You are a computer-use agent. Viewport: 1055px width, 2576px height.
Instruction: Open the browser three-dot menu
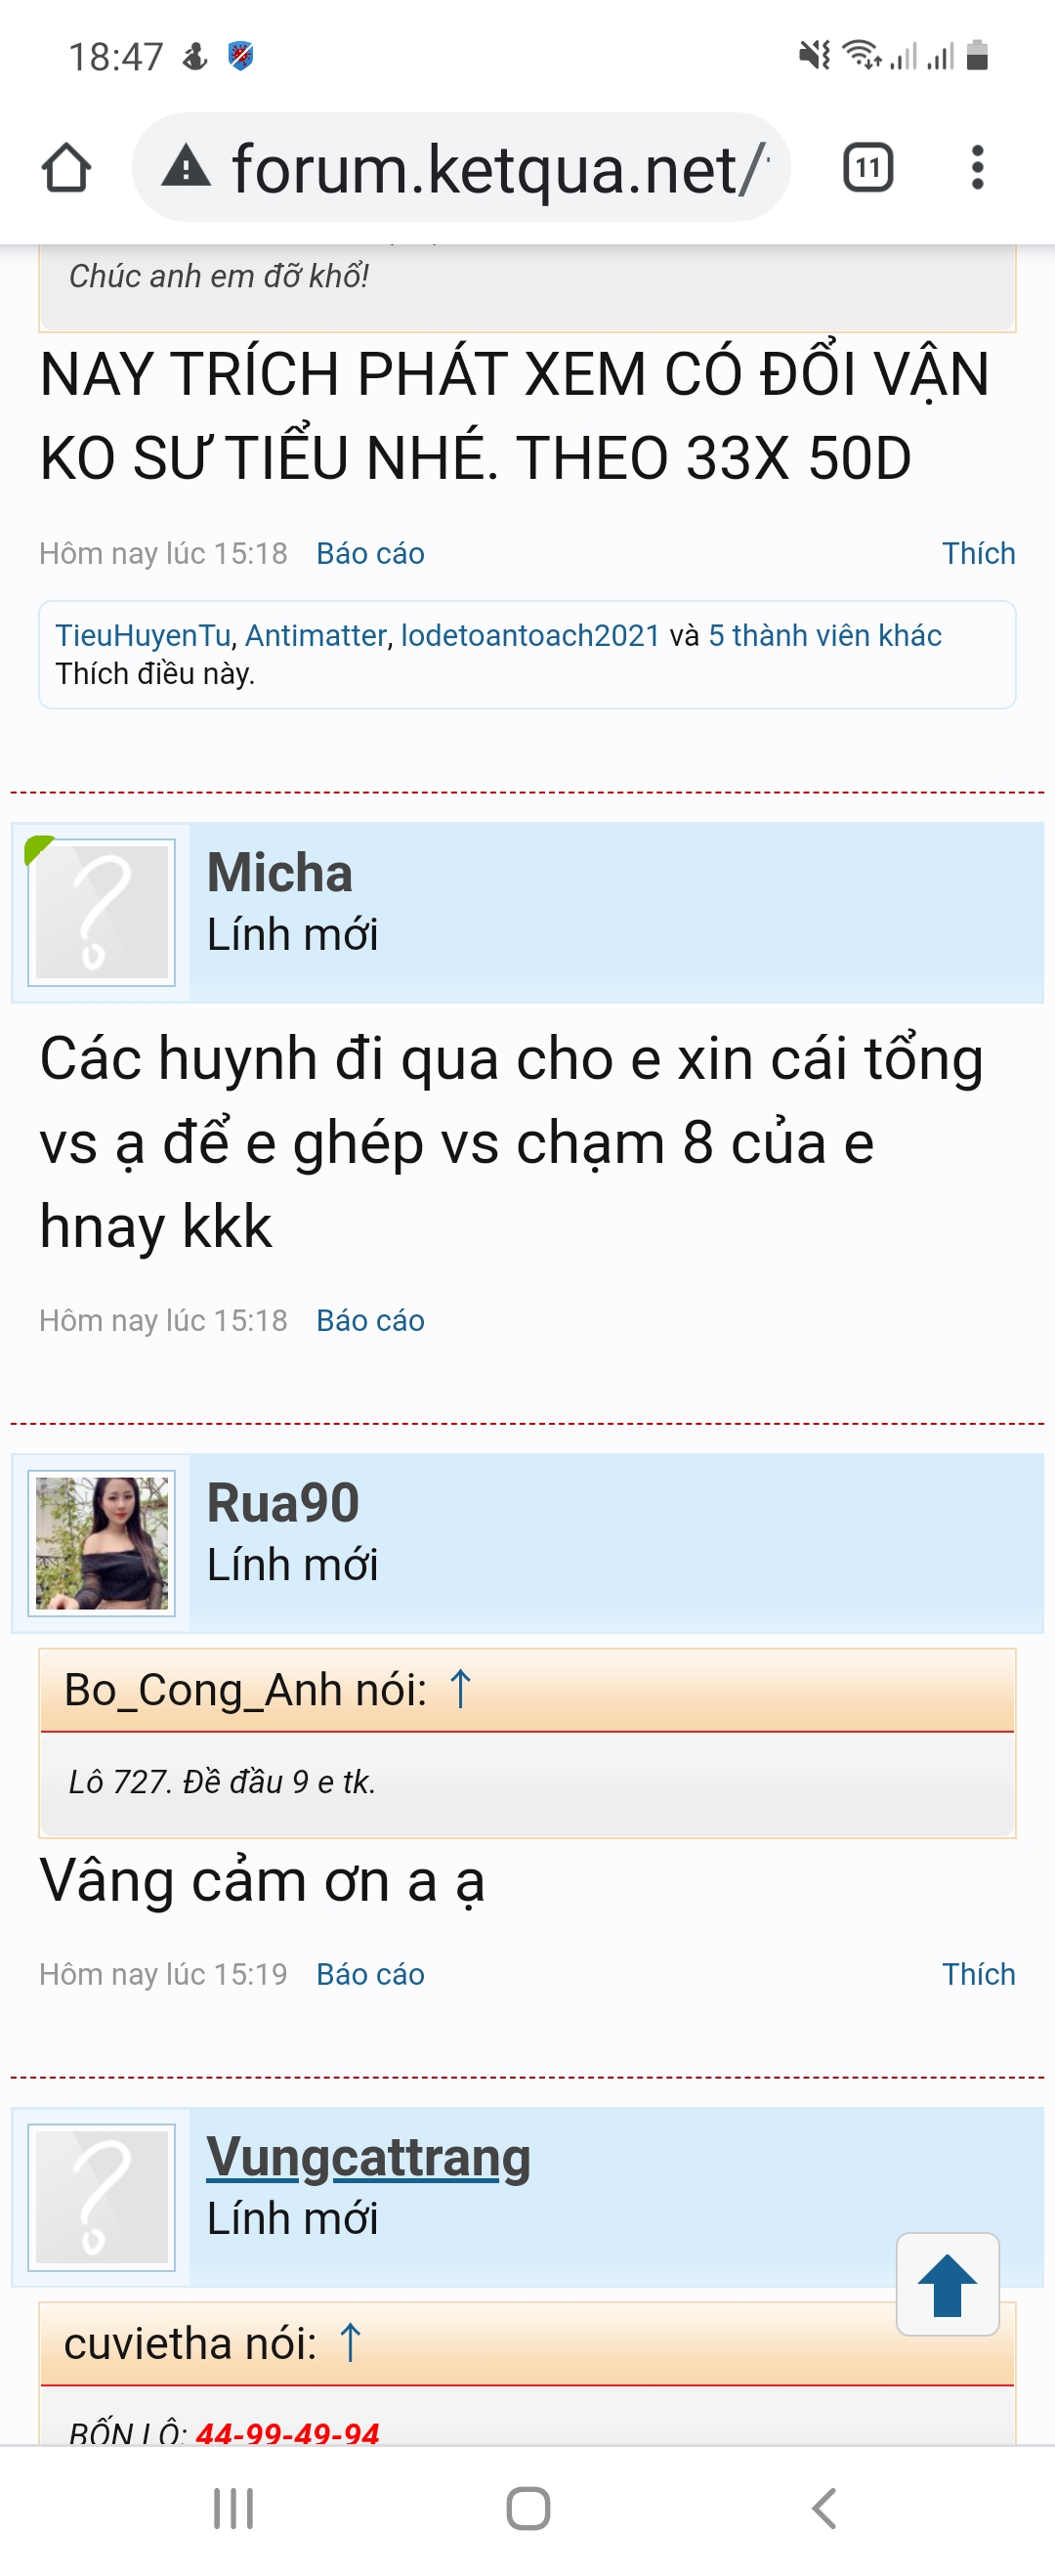coord(977,167)
